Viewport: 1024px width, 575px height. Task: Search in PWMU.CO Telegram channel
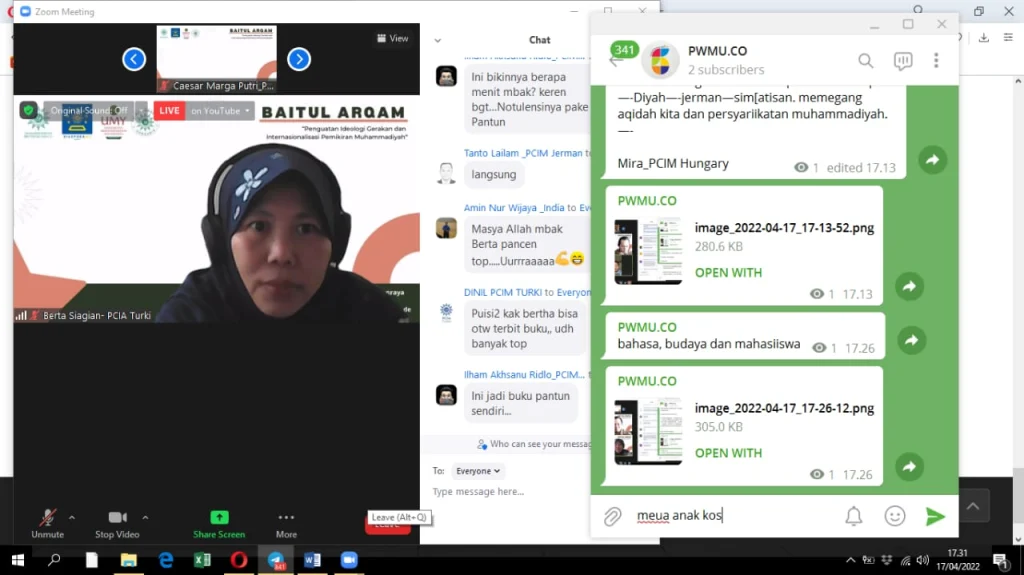[x=865, y=61]
